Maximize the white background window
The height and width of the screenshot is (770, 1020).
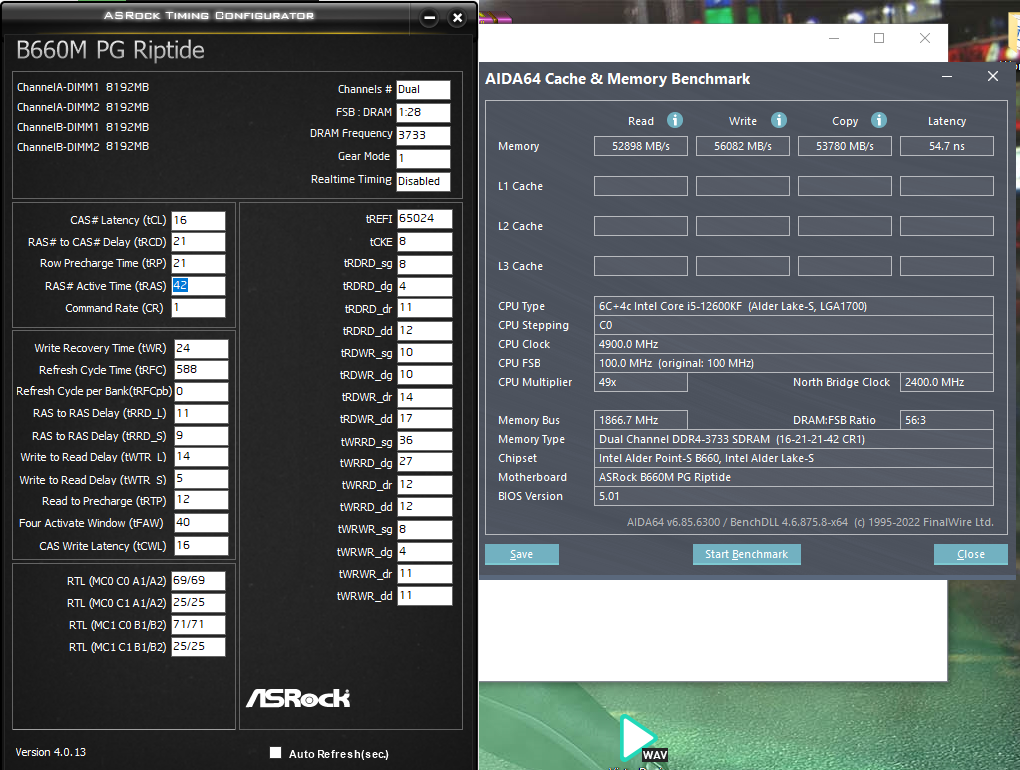(x=879, y=38)
